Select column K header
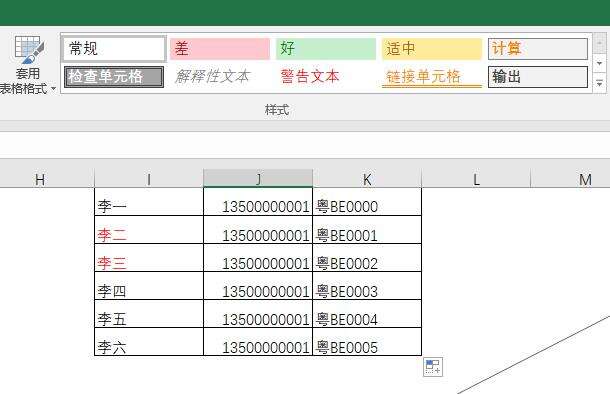Viewport: 610px width, 394px height. [367, 179]
